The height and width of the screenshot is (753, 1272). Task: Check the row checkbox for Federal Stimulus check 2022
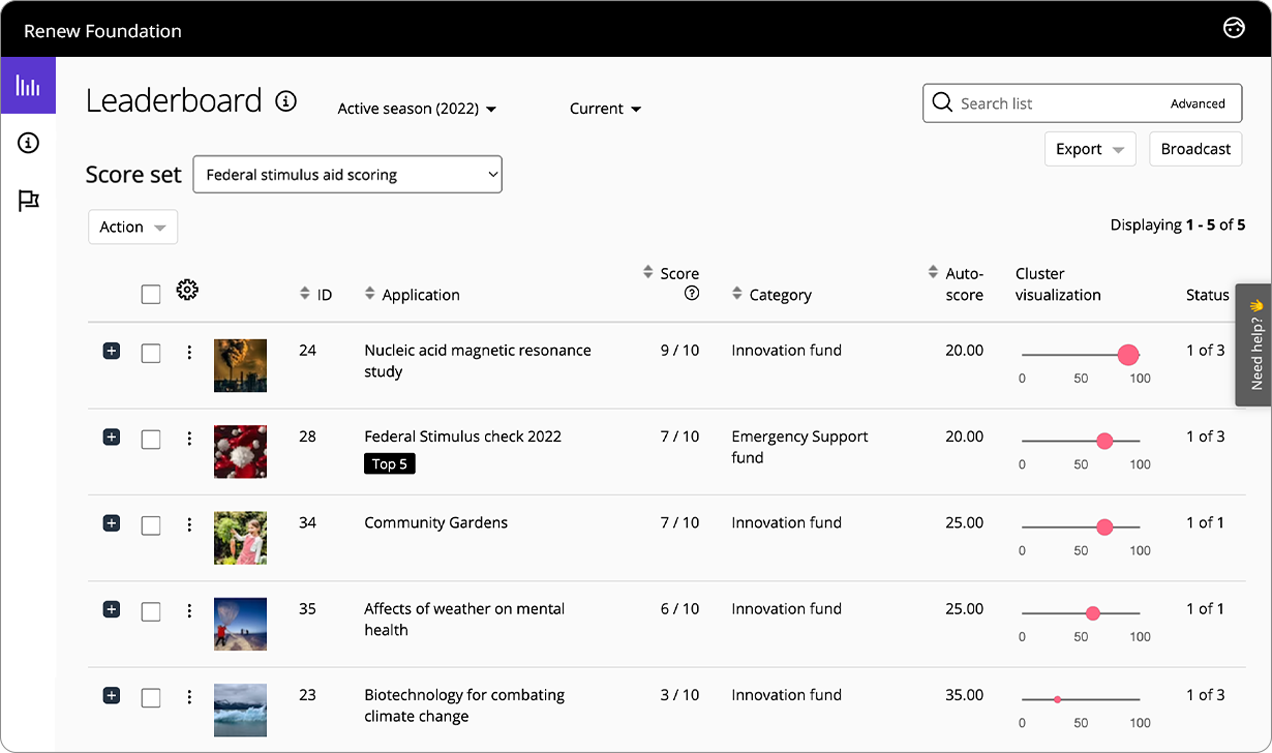(151, 437)
